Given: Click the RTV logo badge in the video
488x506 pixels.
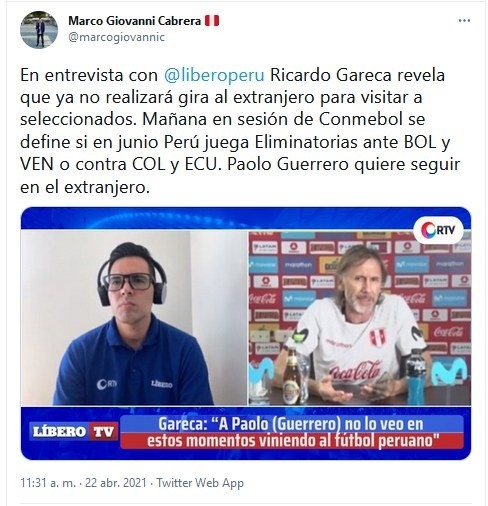Looking at the screenshot, I should pos(438,230).
